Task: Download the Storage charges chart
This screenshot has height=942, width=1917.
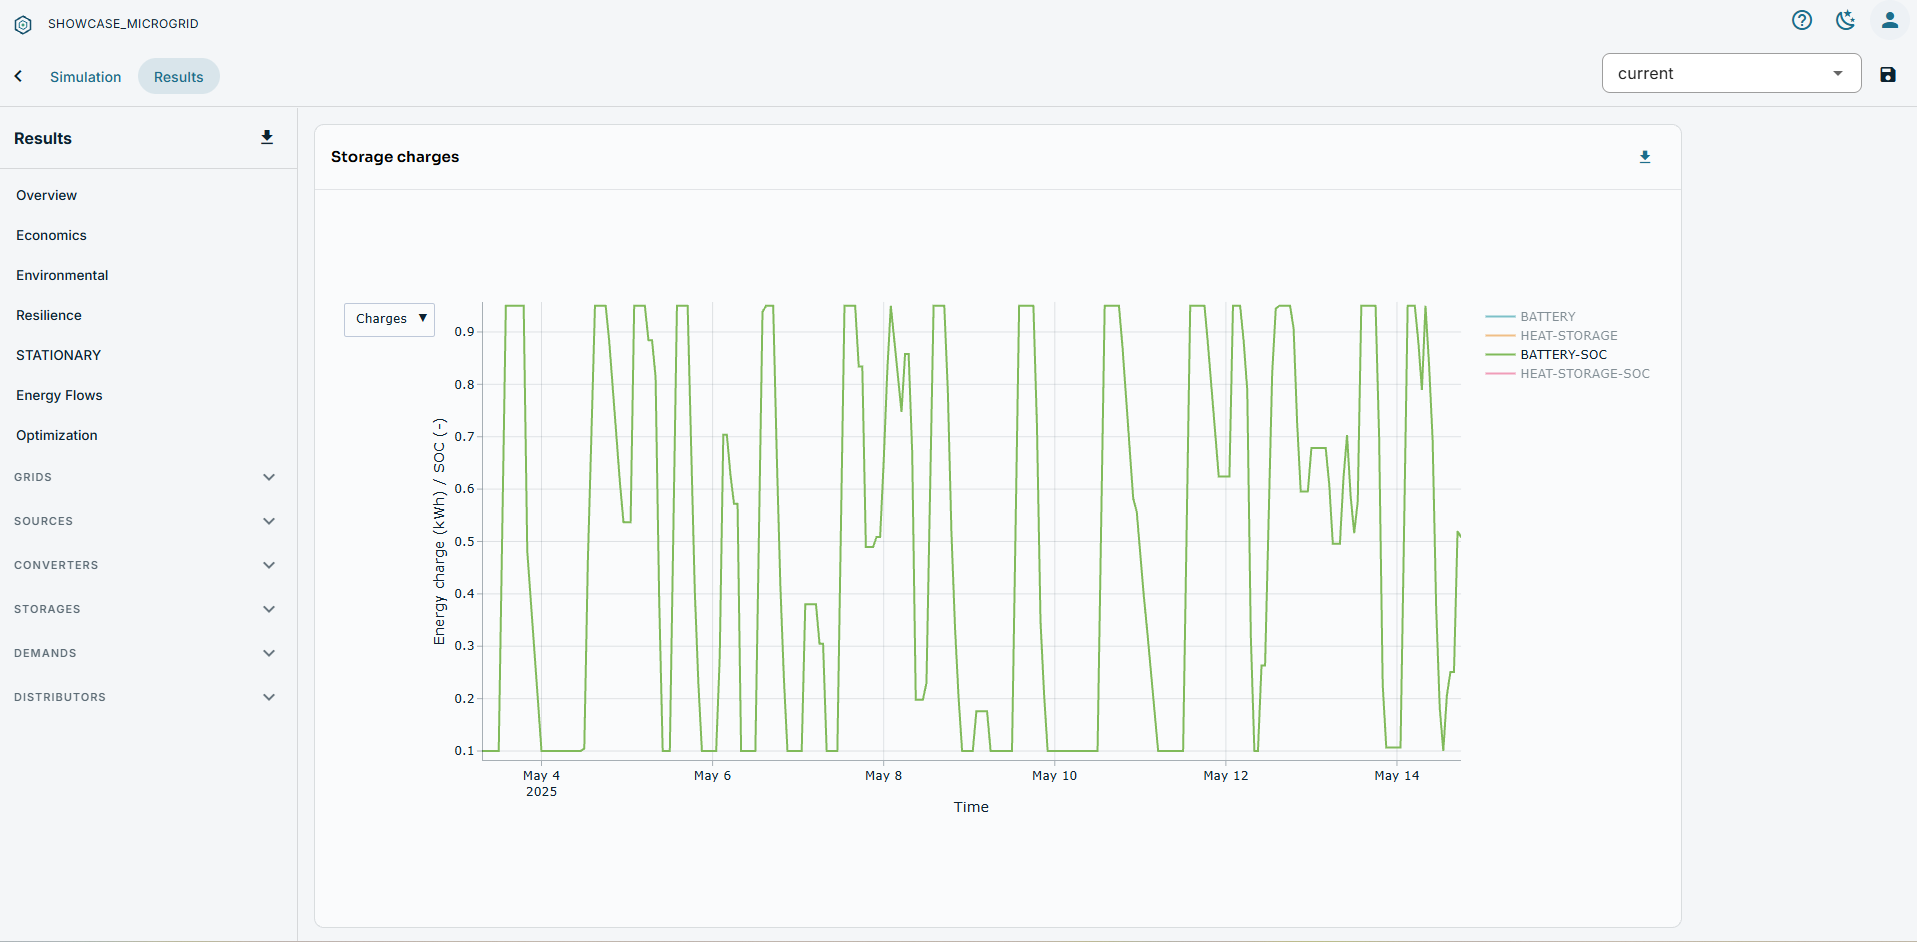Action: [x=1645, y=157]
